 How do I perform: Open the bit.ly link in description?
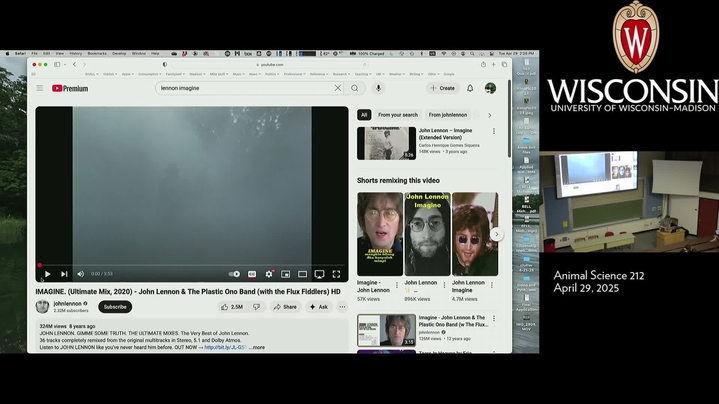click(x=226, y=348)
